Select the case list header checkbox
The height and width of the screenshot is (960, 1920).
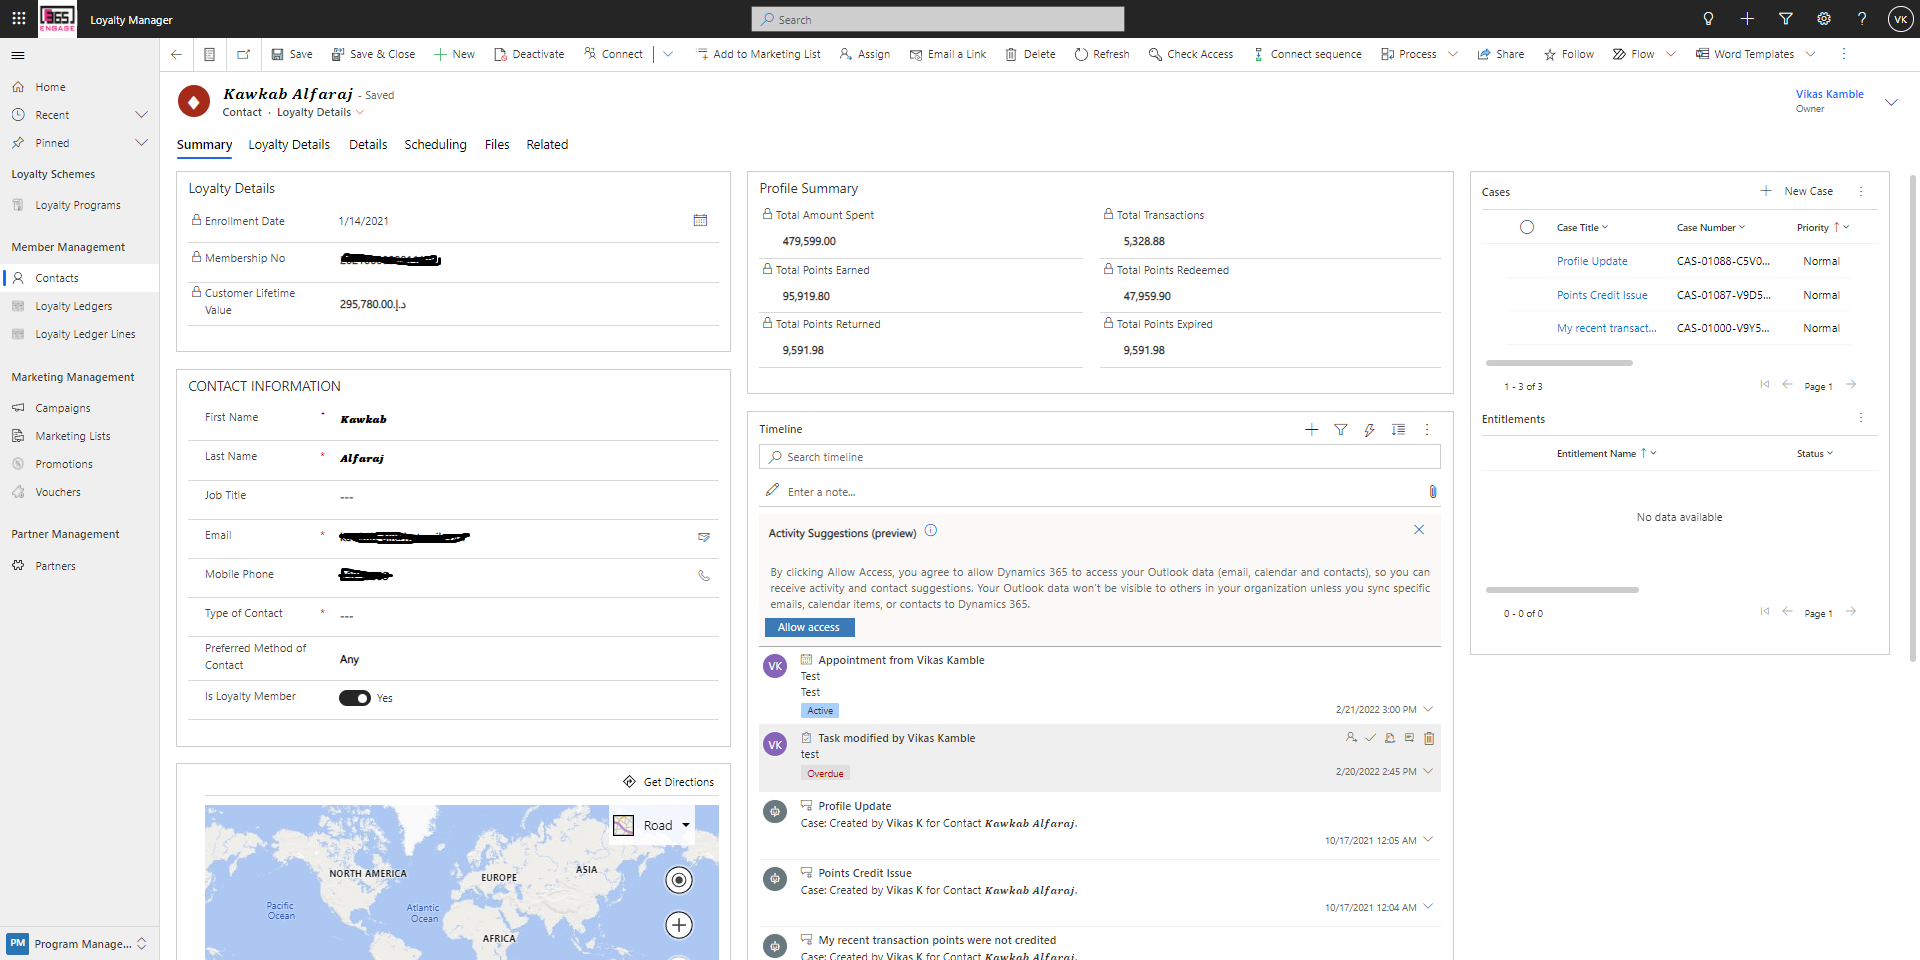(1527, 227)
